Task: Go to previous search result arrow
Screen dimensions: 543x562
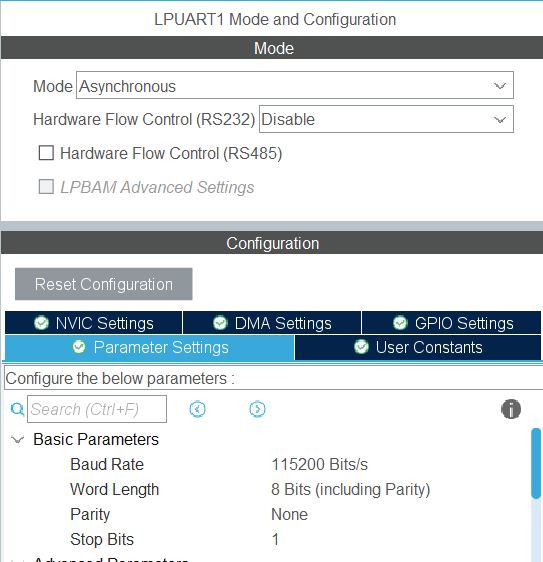Action: (197, 409)
